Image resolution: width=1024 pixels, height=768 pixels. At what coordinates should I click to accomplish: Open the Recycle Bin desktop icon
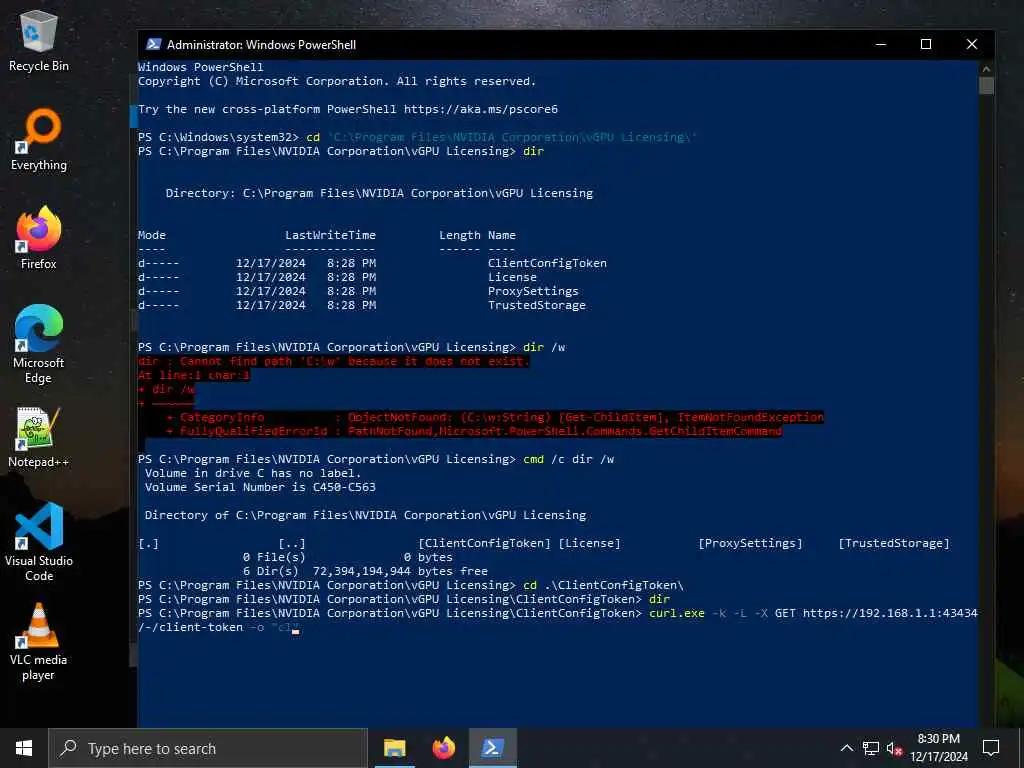coord(39,41)
